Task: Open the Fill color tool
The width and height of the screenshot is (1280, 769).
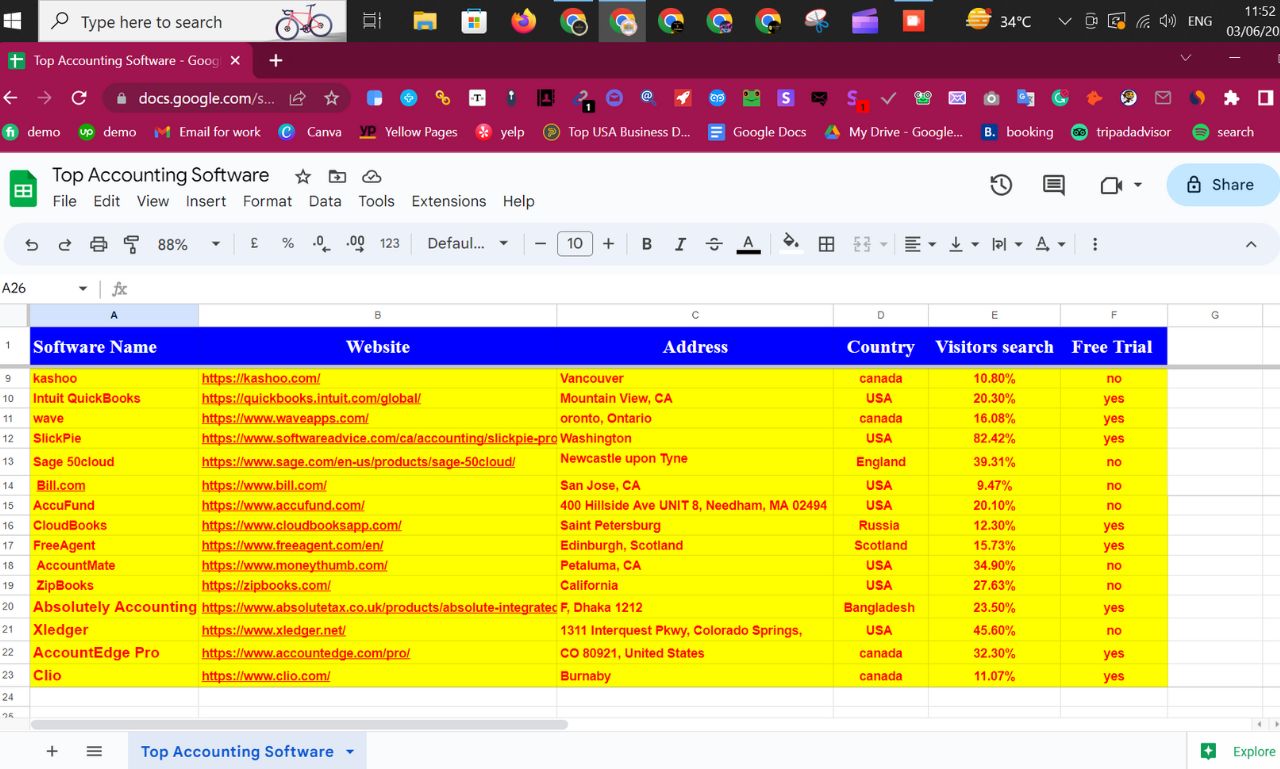Action: [791, 243]
